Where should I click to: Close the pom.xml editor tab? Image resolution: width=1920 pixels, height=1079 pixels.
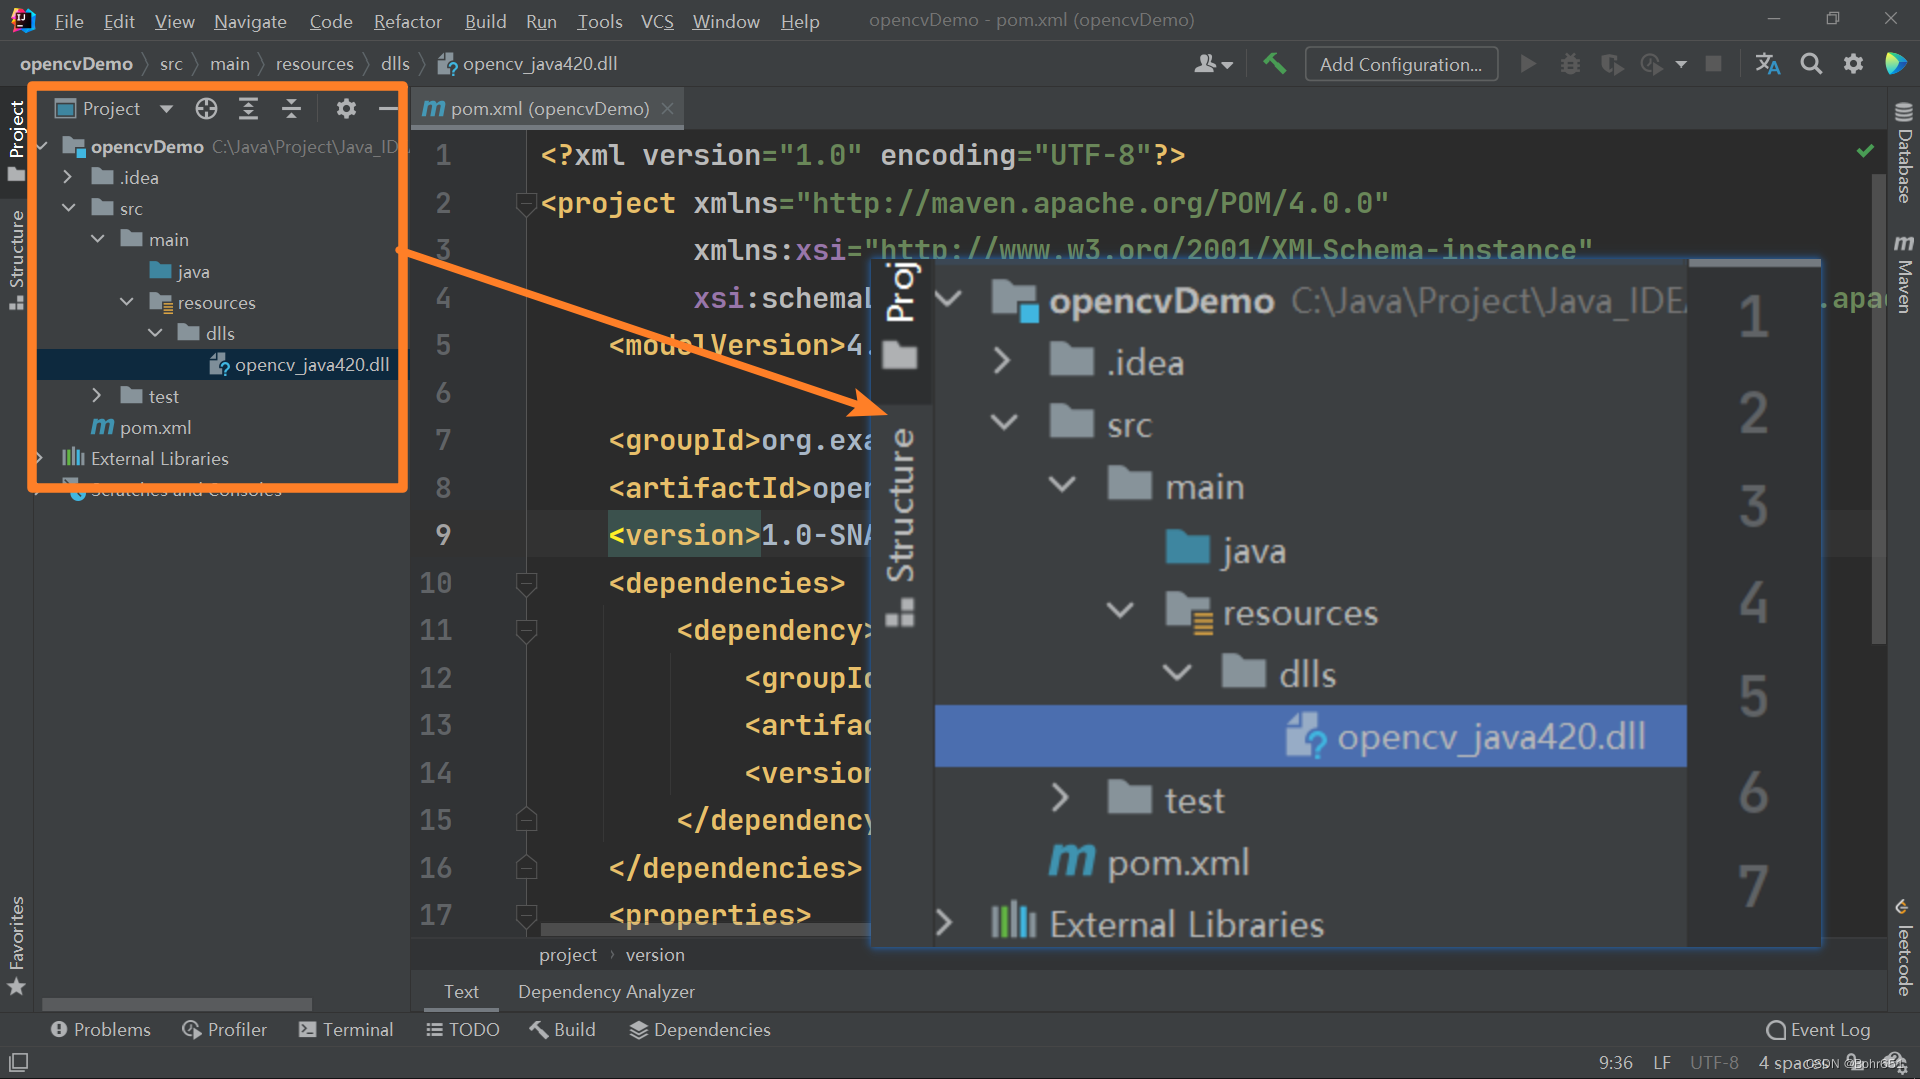(668, 108)
